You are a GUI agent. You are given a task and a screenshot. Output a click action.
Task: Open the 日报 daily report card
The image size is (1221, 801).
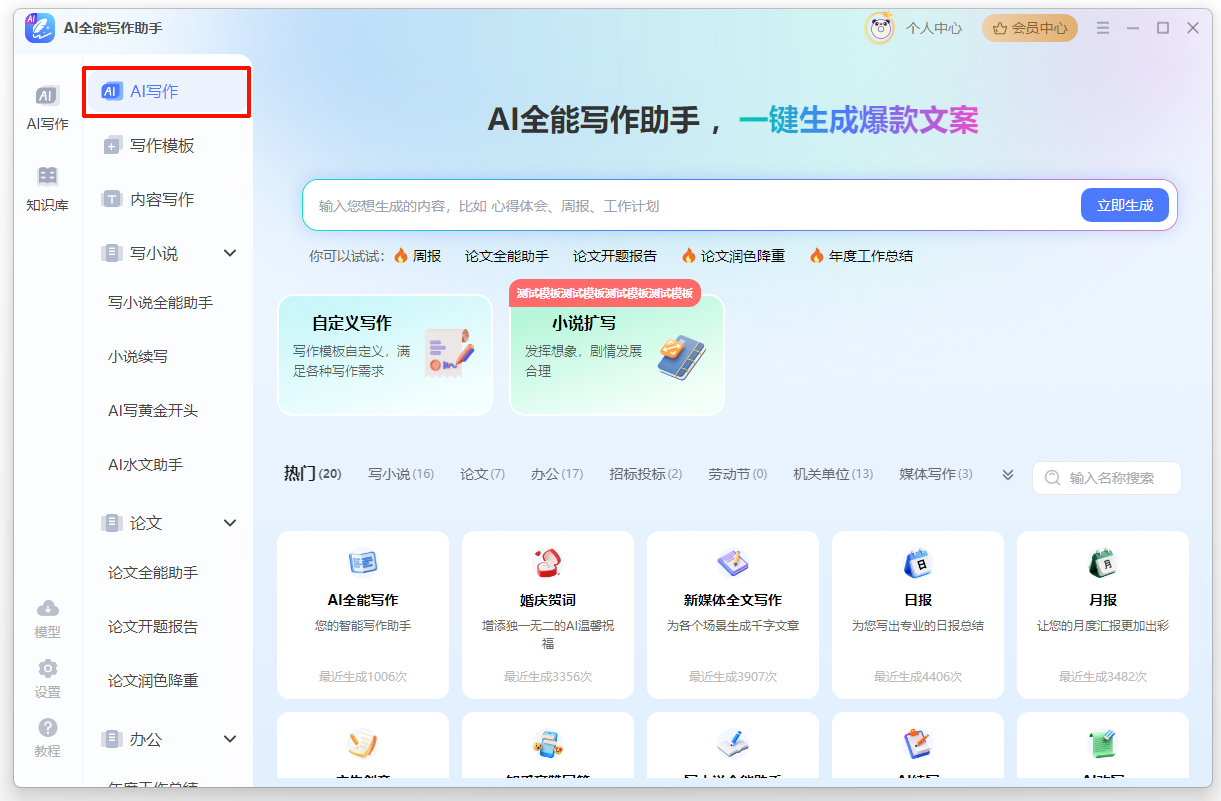(917, 613)
